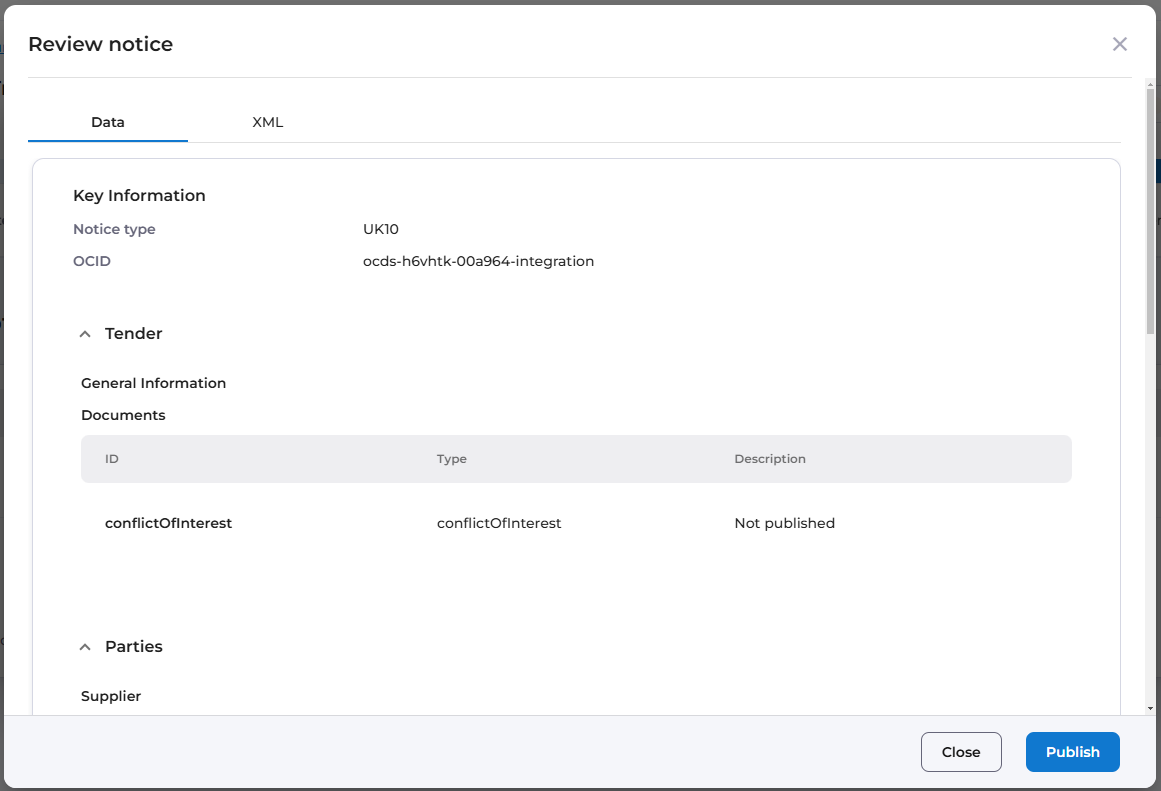Click the Description column header
Viewport: 1161px width, 791px height.
(770, 459)
